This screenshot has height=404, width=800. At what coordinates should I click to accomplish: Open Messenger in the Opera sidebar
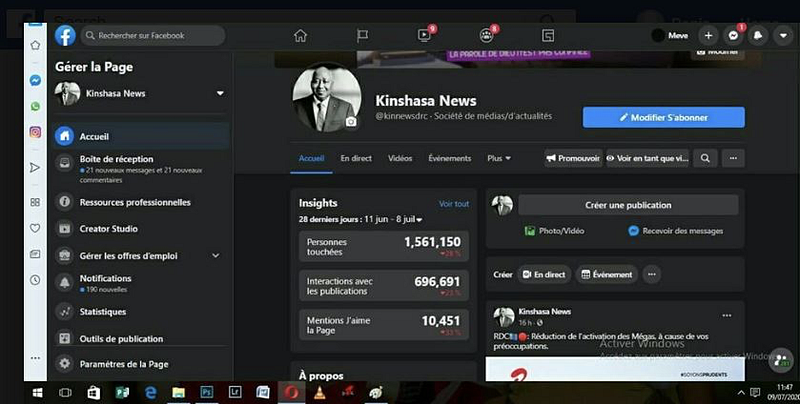click(35, 81)
